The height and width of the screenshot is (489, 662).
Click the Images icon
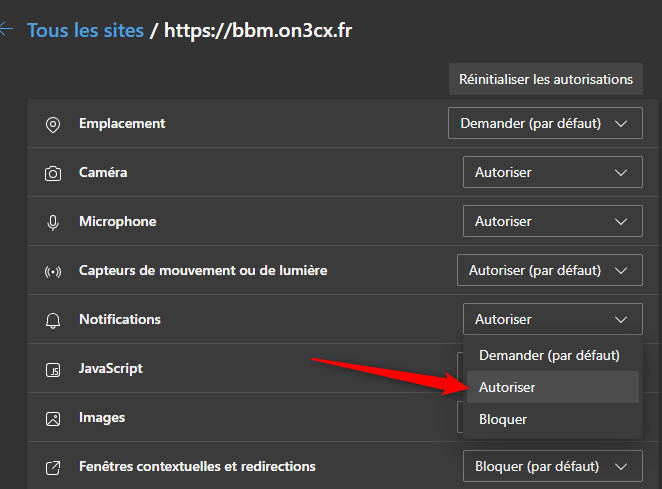pyautogui.click(x=53, y=418)
